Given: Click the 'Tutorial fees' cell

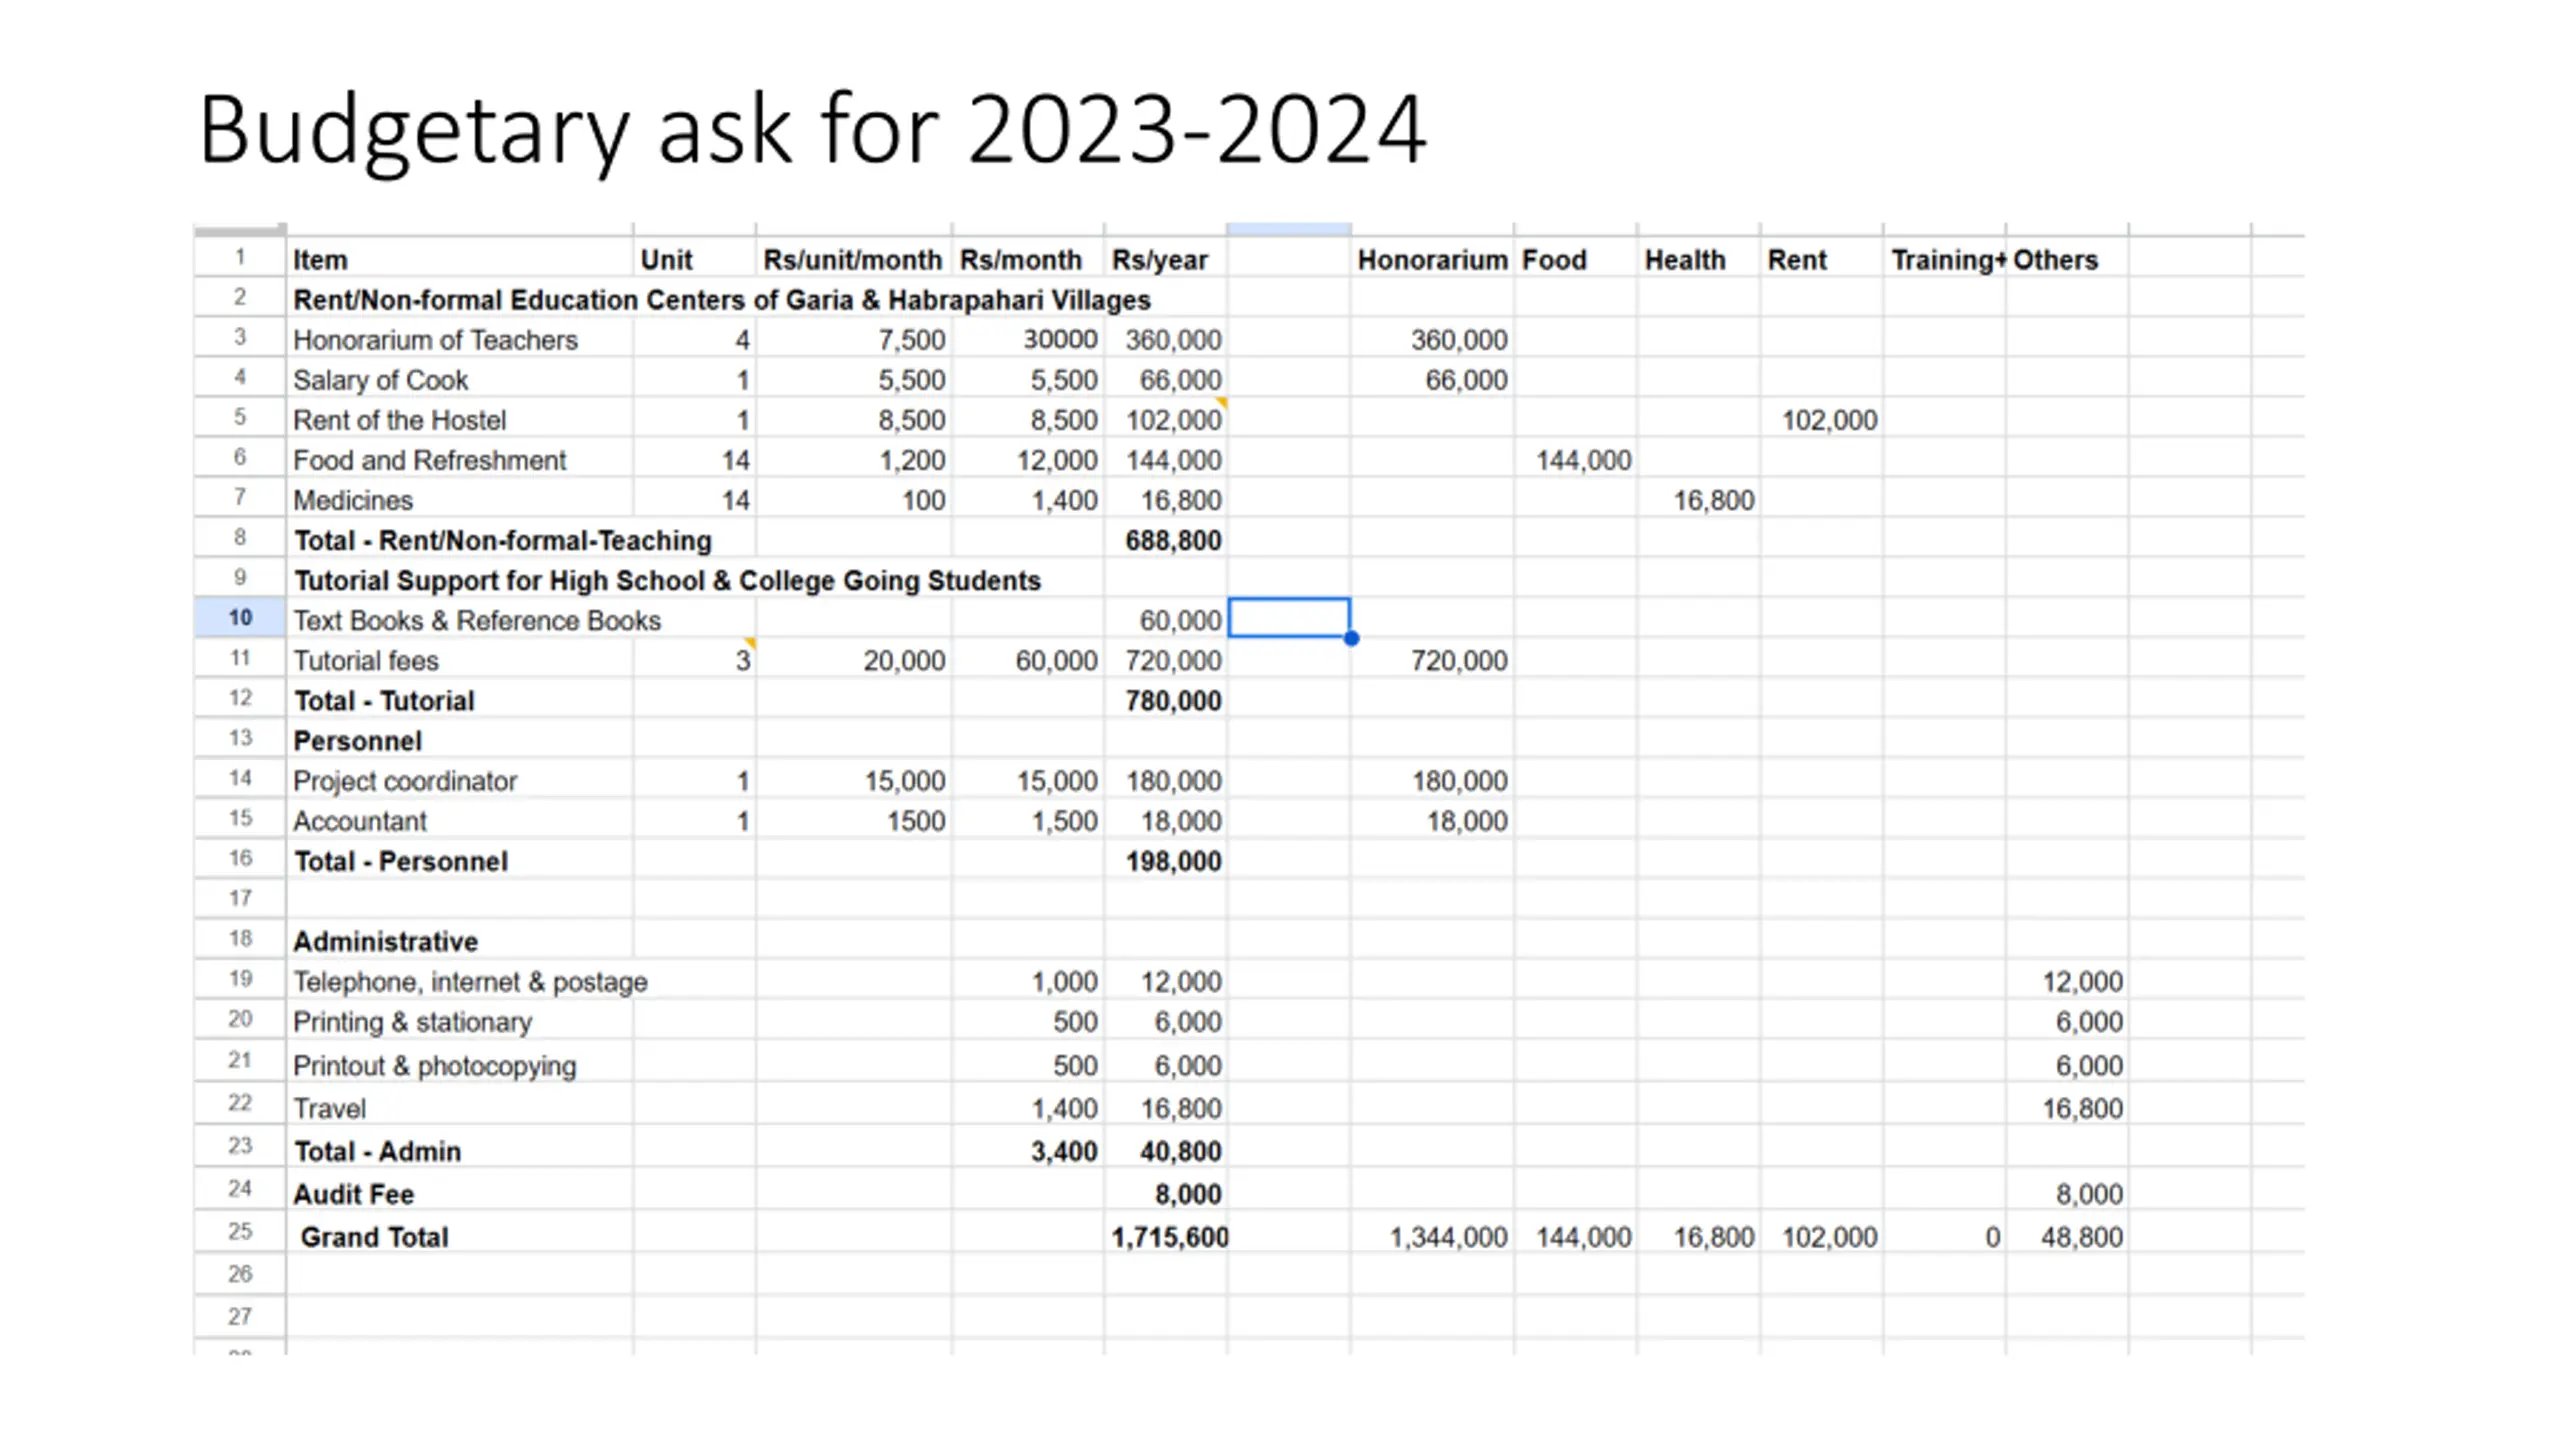Looking at the screenshot, I should click(459, 660).
